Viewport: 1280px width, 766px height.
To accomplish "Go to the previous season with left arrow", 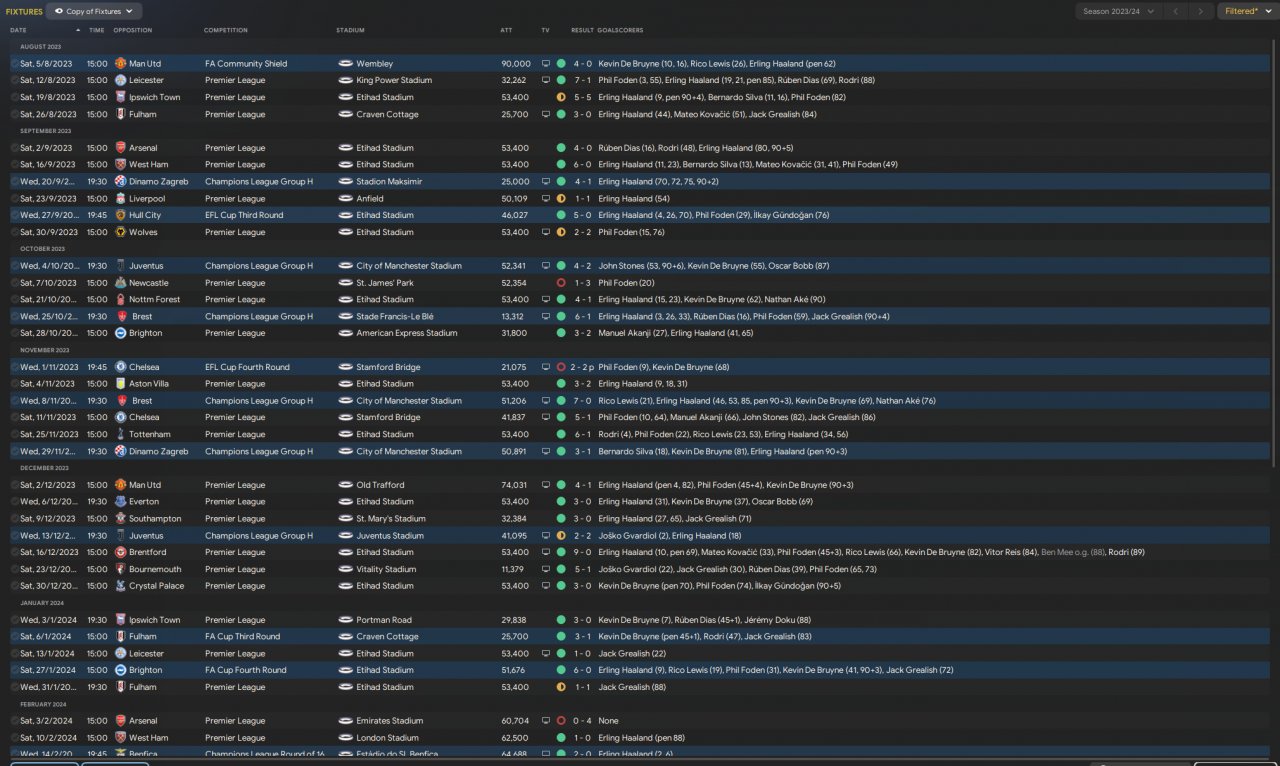I will 1176,11.
